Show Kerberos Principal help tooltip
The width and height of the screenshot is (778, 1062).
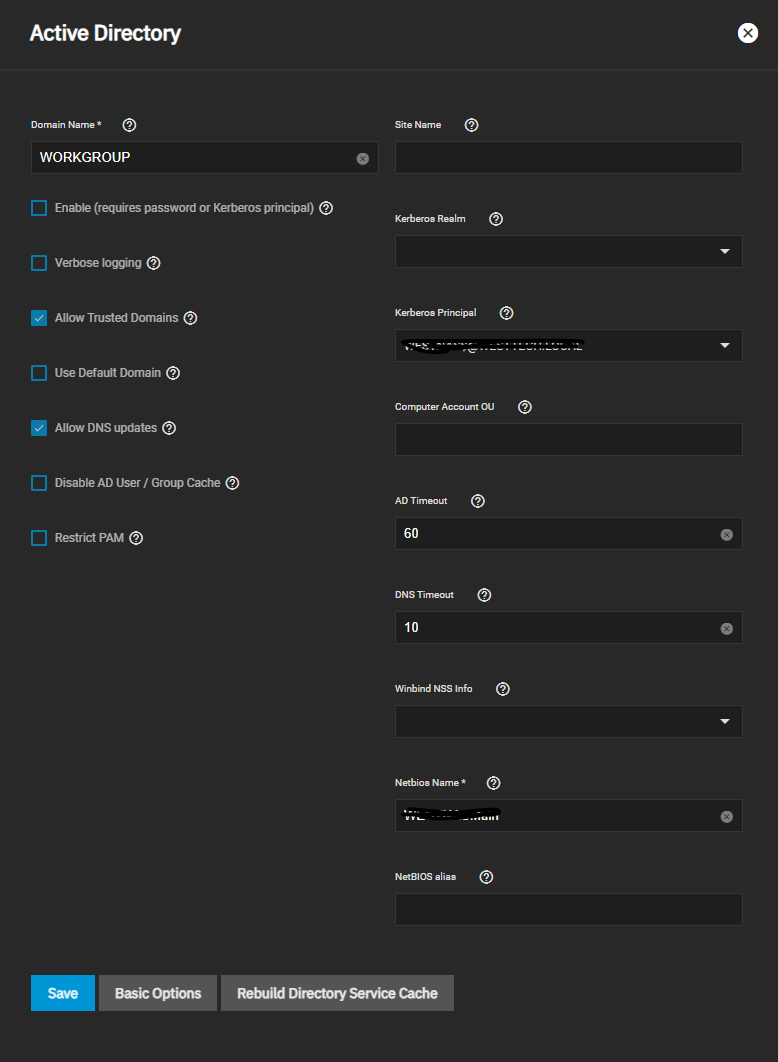(506, 313)
